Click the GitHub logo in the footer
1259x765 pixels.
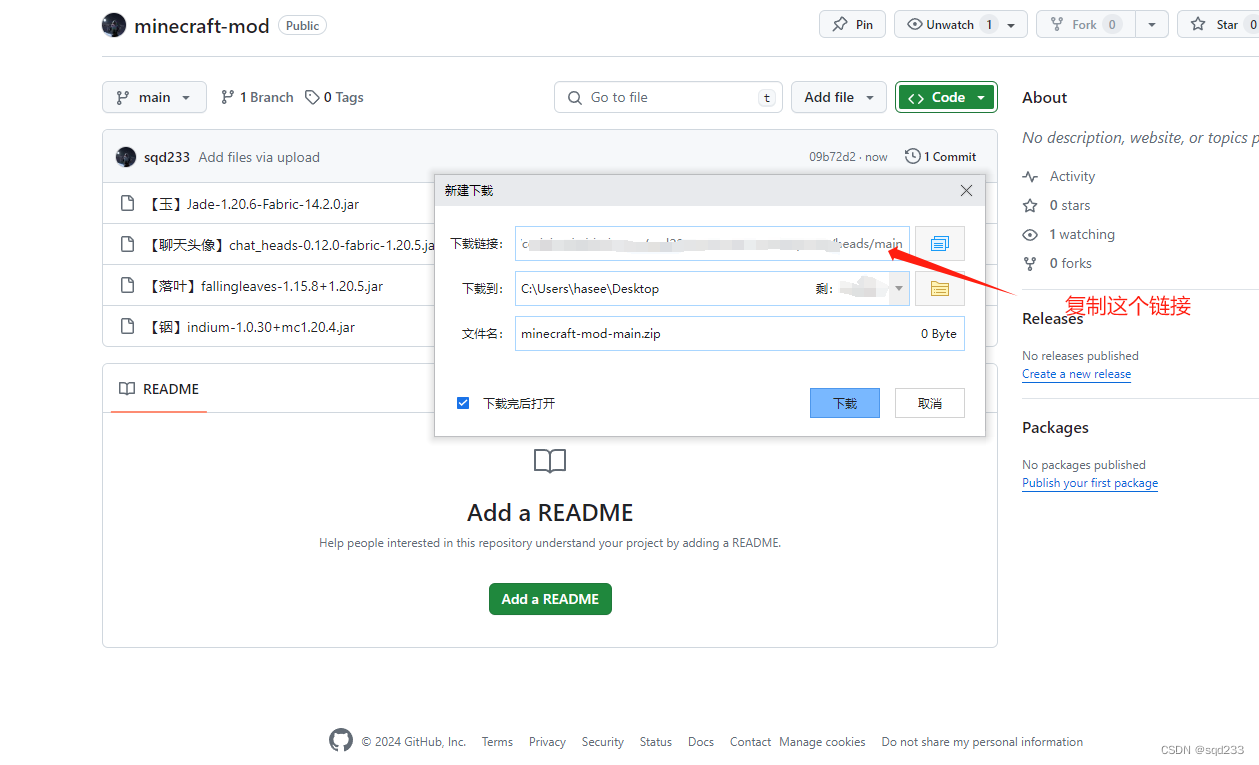[341, 740]
